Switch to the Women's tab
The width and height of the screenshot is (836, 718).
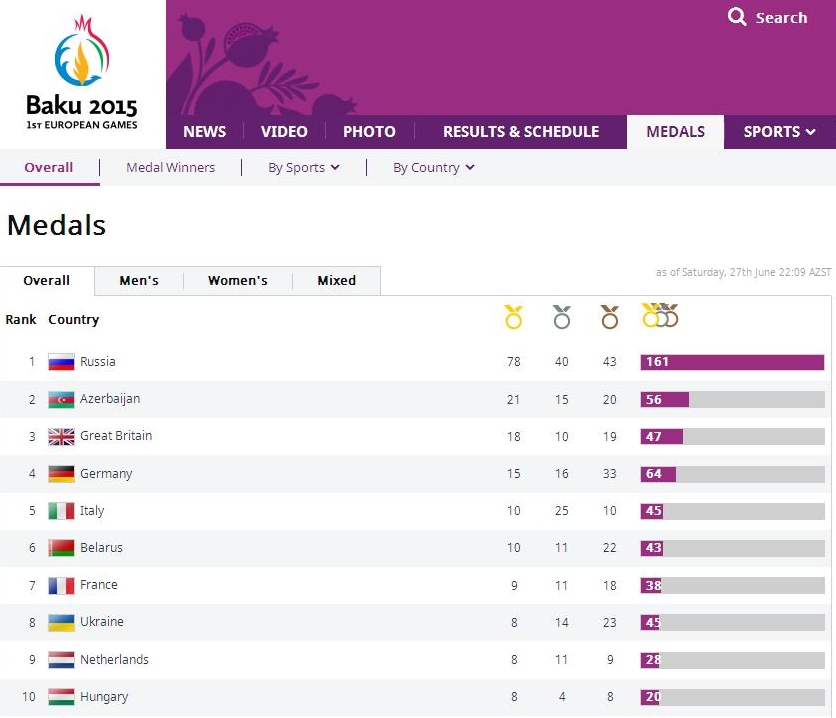[x=238, y=281]
